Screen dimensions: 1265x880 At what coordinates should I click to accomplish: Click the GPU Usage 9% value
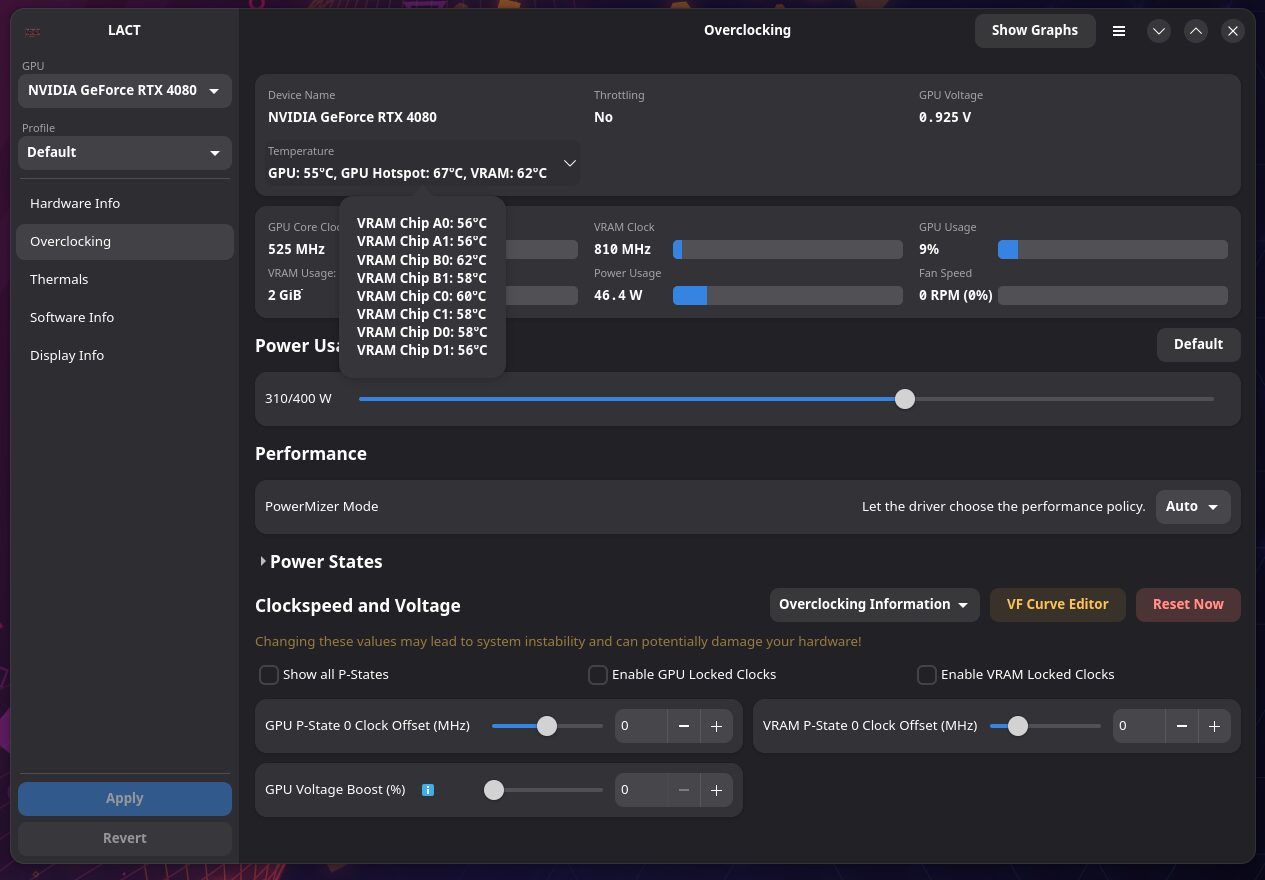929,249
